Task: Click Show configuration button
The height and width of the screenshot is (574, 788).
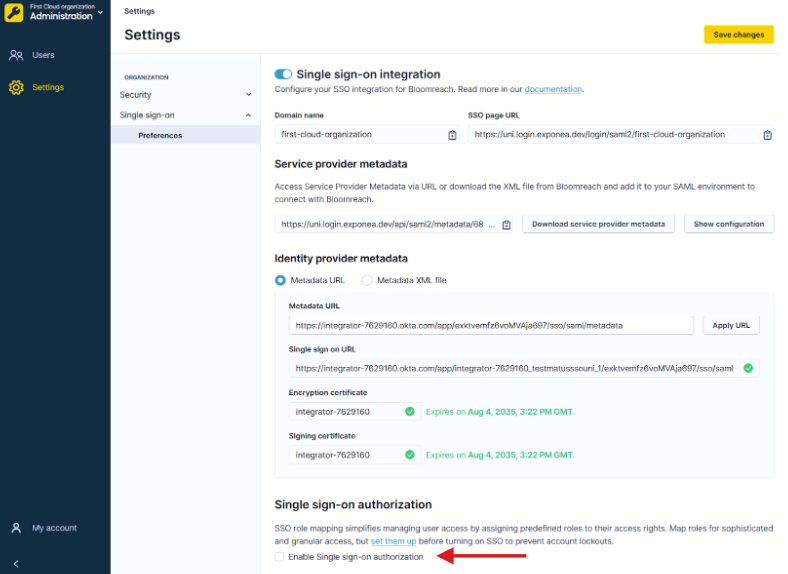Action: click(x=729, y=224)
